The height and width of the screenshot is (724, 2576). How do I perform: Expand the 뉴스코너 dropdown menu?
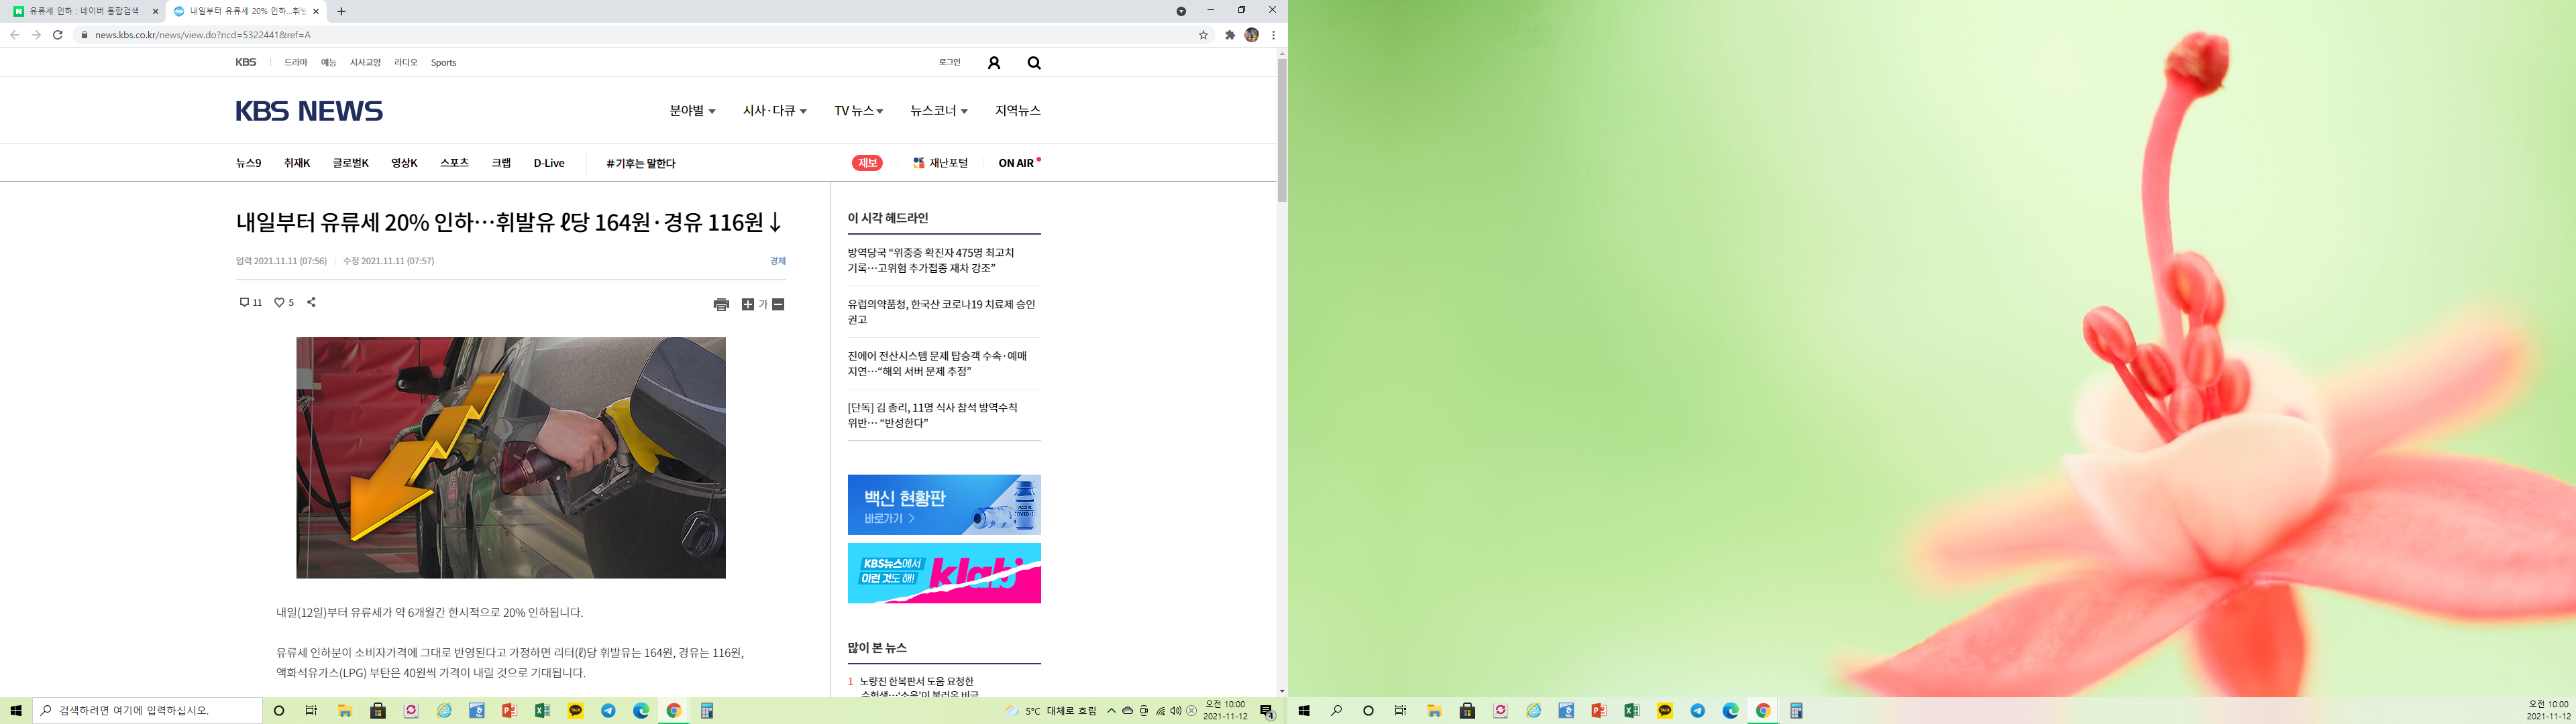(x=938, y=111)
